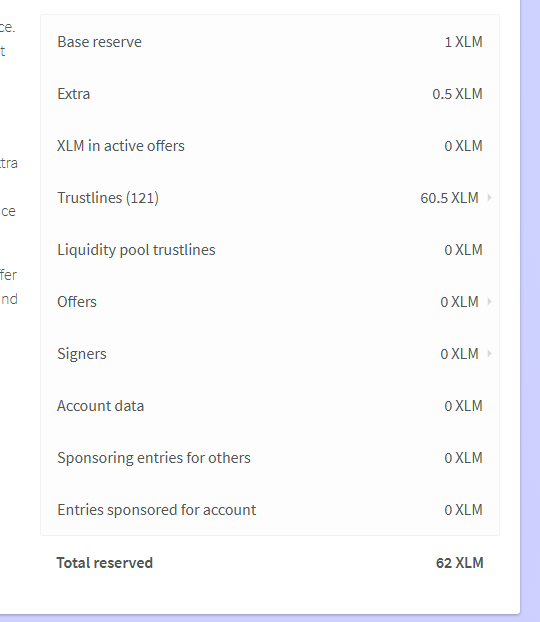Click the Offers 0 XLM amount
This screenshot has width=540, height=622.
[459, 302]
